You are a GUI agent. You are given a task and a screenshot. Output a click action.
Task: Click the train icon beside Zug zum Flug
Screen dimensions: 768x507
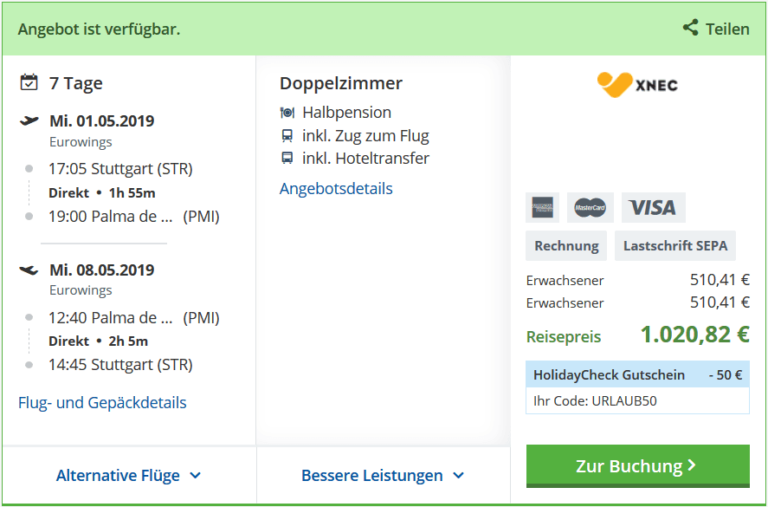click(287, 136)
